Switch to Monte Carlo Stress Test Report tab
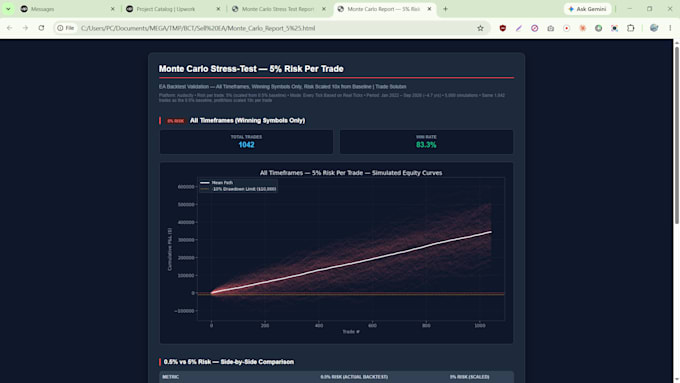Image resolution: width=680 pixels, height=383 pixels. [x=278, y=9]
